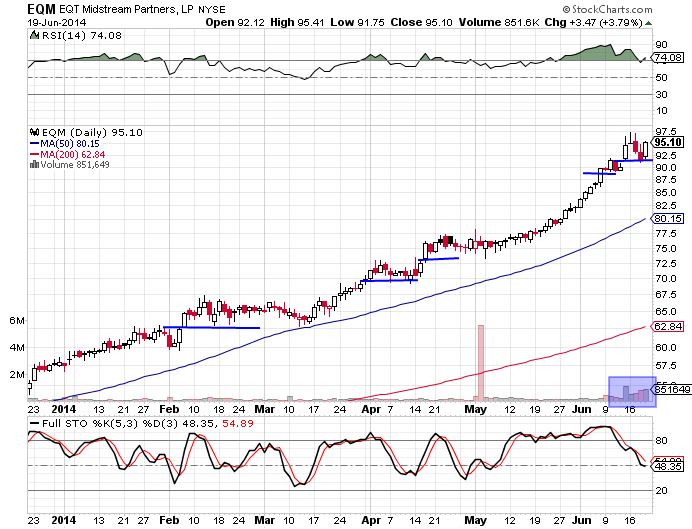Click the 2014 label on the stochastic panel date axis
This screenshot has width=692, height=529.
[64, 520]
